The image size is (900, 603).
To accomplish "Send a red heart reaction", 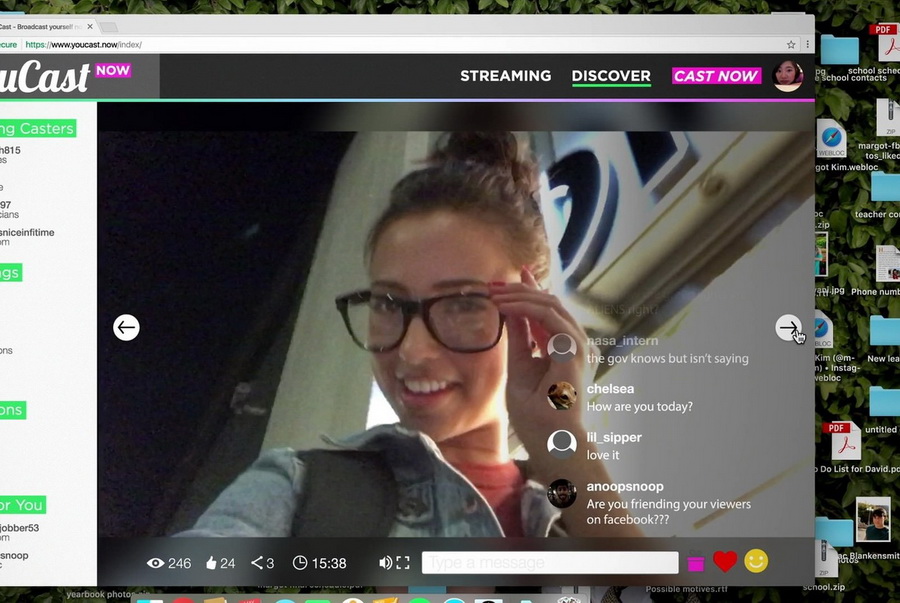I will (x=725, y=562).
